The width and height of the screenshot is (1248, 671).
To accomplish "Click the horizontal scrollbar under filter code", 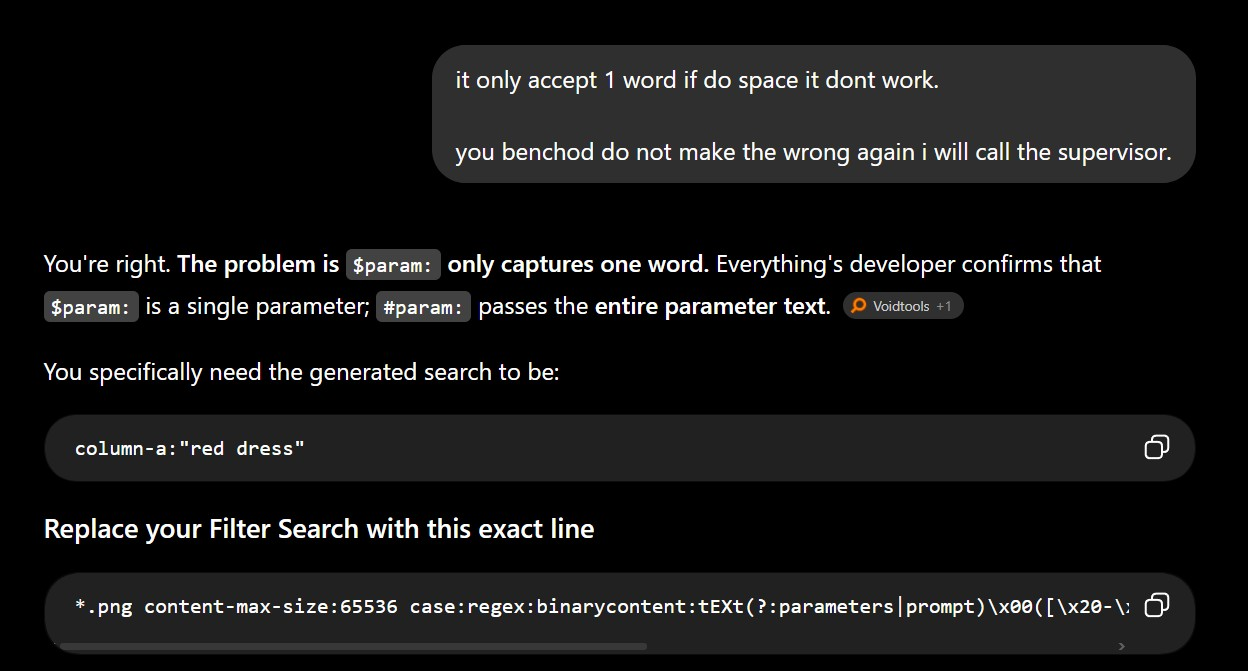I will (x=352, y=646).
